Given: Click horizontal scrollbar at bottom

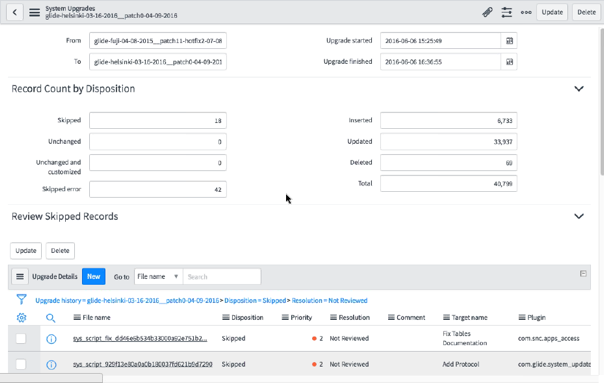Looking at the screenshot, I should coord(51,378).
